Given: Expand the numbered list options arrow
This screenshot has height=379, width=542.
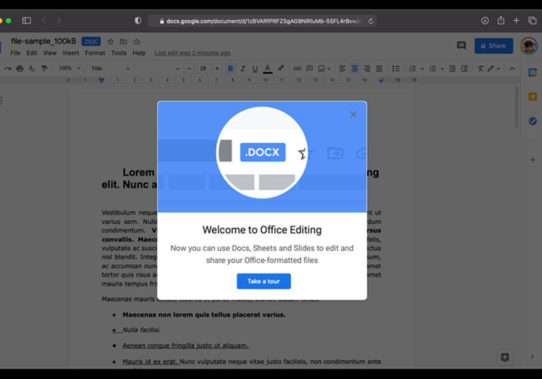Looking at the screenshot, I should point(422,69).
